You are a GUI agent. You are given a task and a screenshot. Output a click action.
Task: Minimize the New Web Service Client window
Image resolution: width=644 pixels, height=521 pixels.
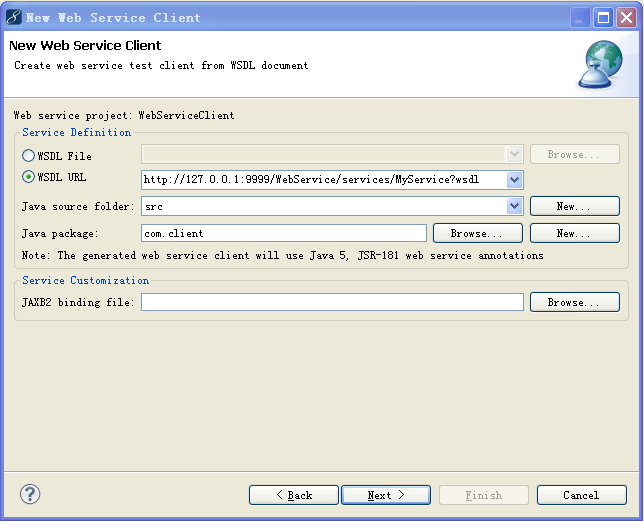click(580, 18)
